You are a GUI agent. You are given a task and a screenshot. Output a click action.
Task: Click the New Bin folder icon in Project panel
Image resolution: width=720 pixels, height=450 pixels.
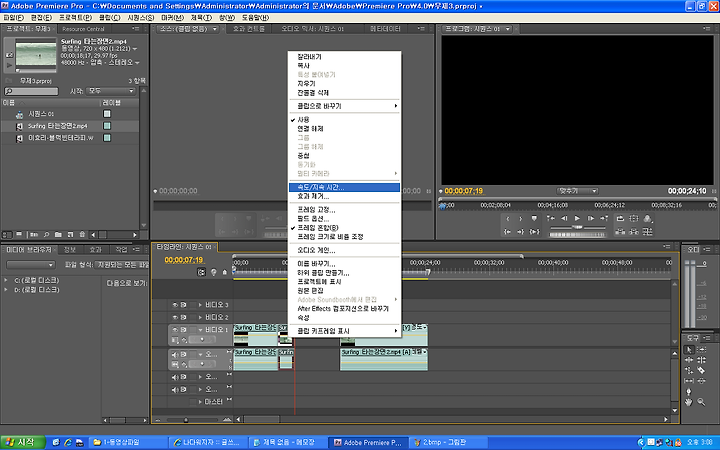[58, 235]
